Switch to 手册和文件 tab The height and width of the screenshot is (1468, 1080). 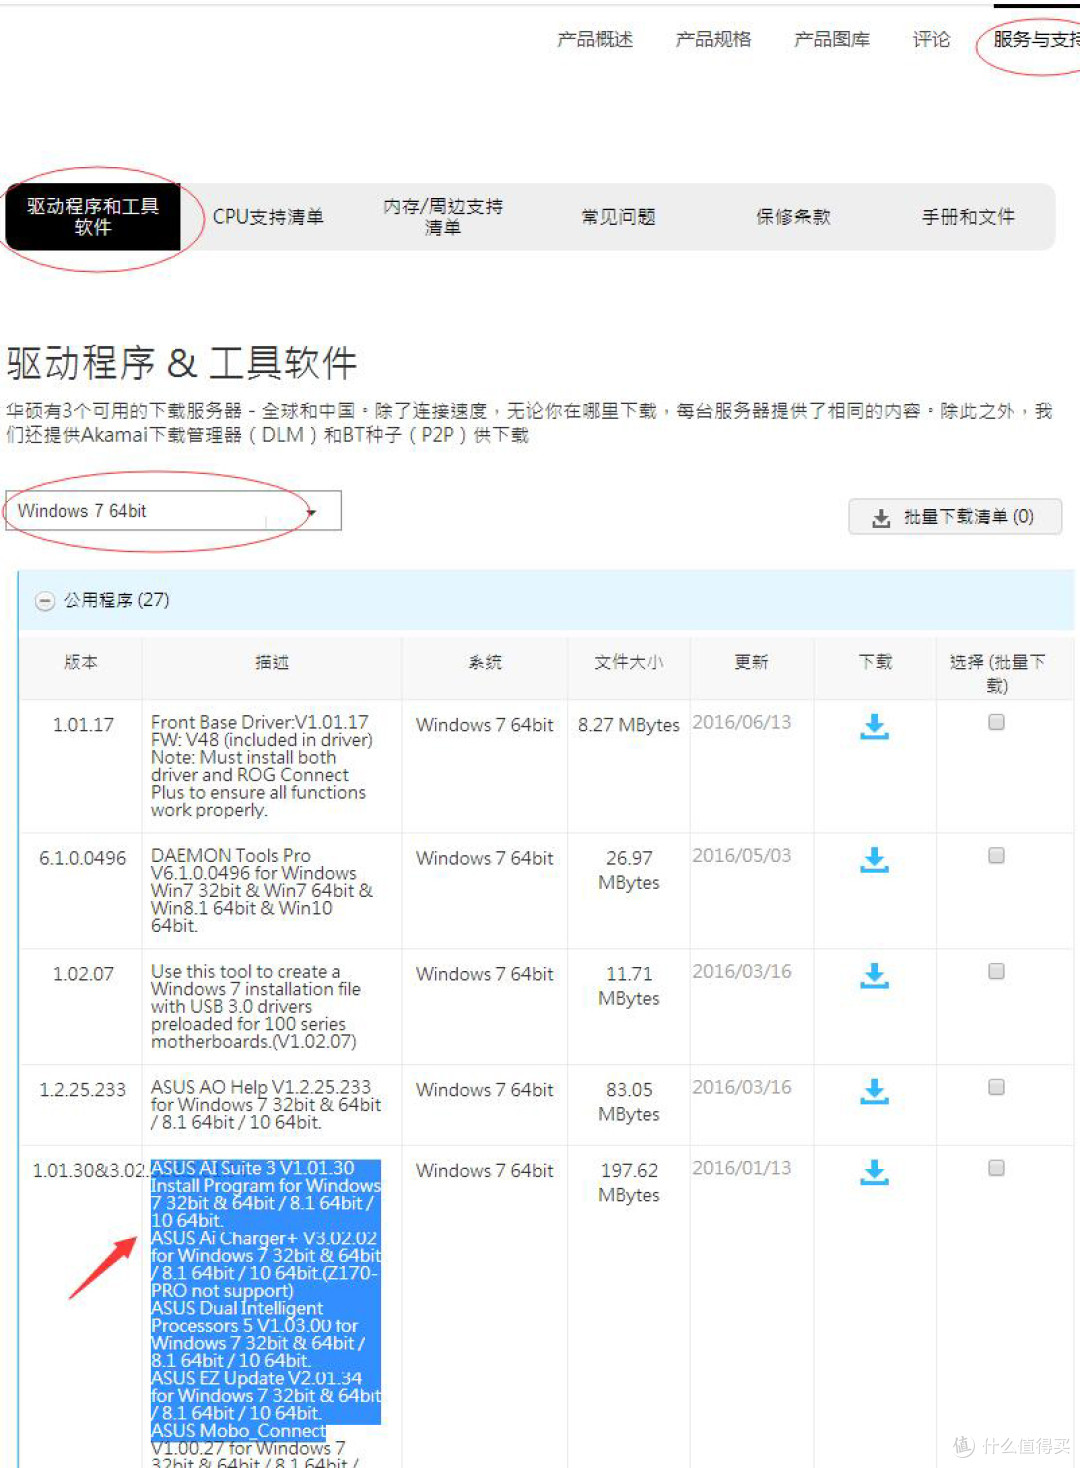click(x=968, y=217)
